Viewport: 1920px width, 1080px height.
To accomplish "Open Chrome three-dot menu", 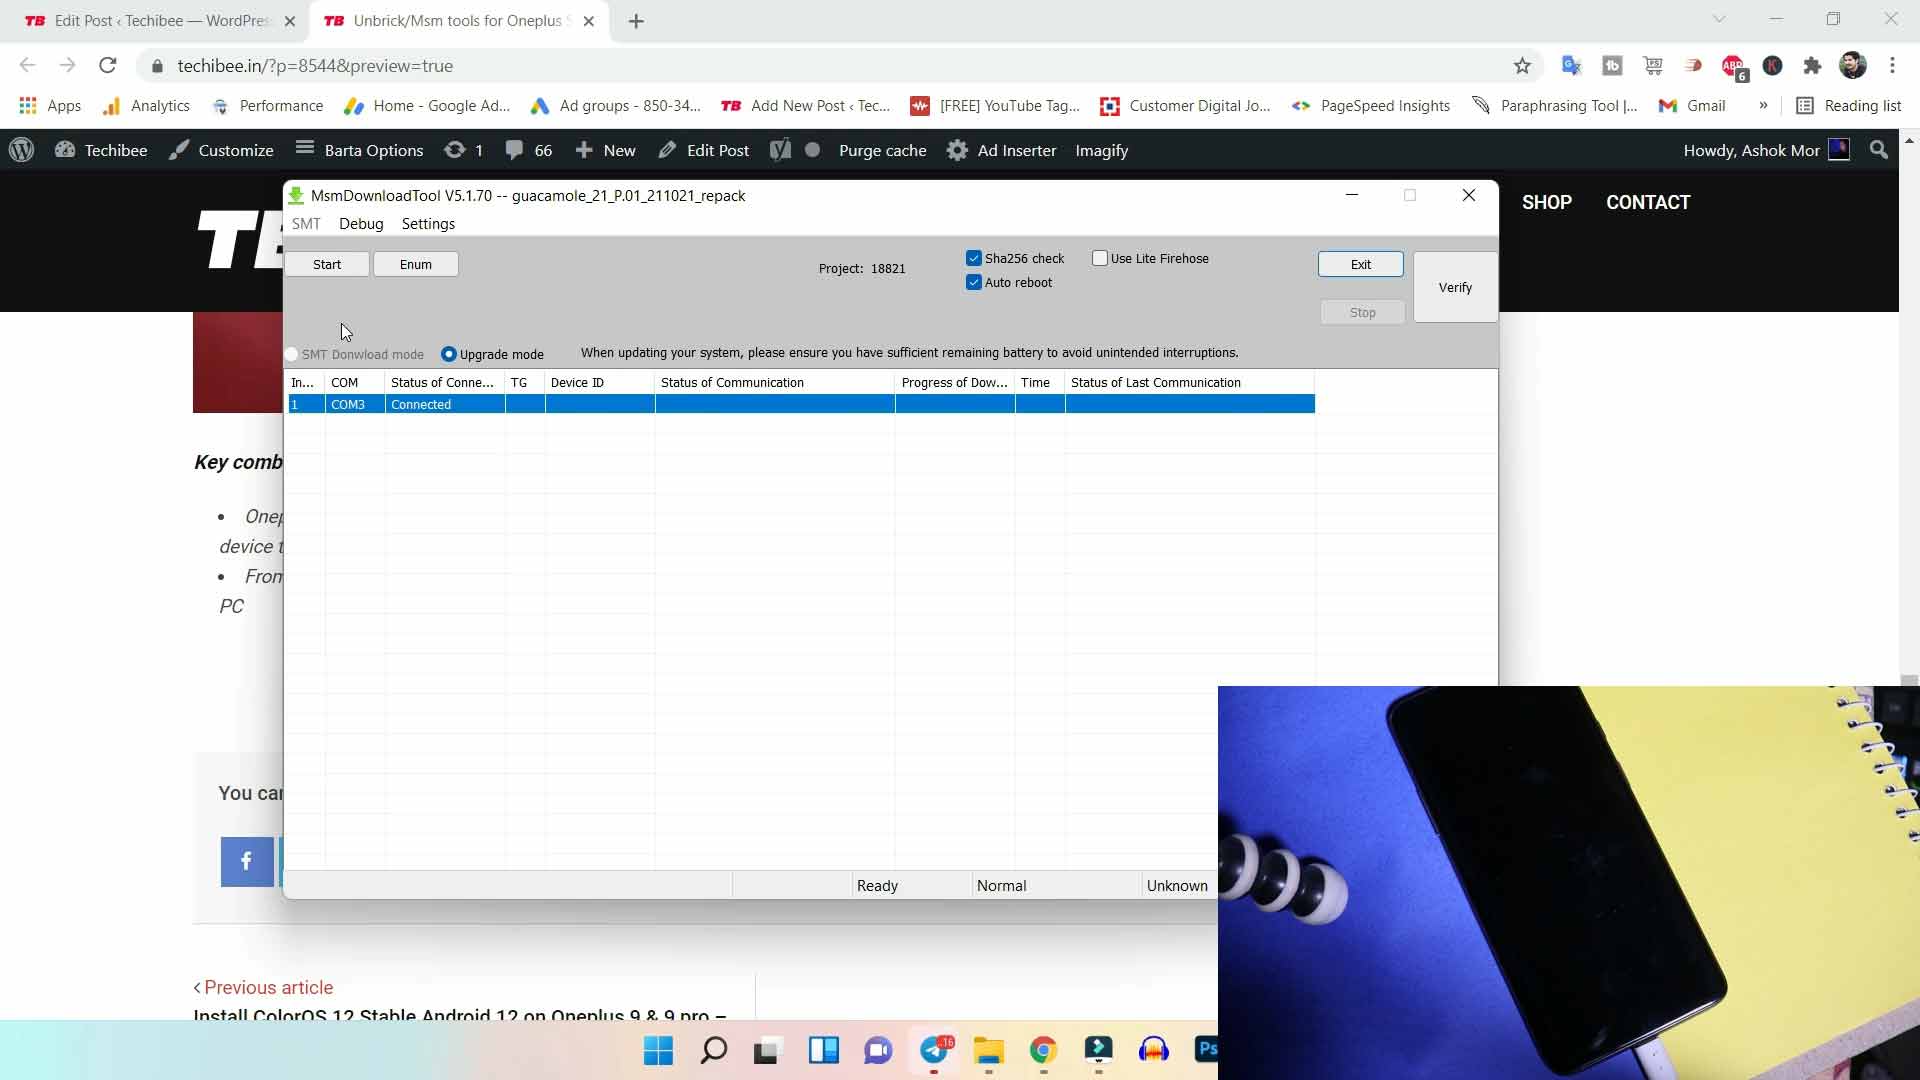I will tap(1892, 66).
